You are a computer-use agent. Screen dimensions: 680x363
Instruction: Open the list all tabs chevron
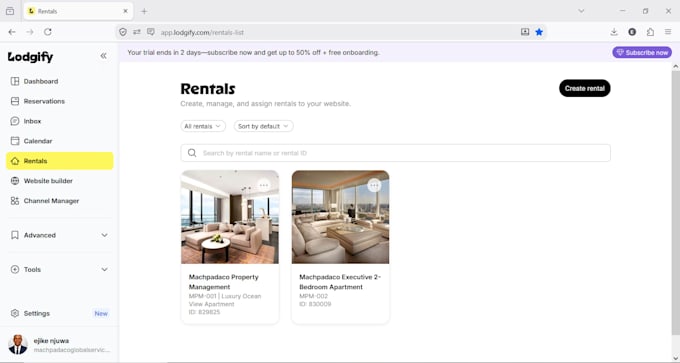click(582, 11)
